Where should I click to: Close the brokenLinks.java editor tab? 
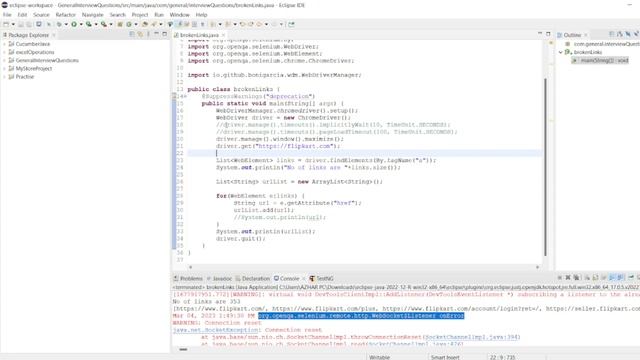[x=223, y=35]
